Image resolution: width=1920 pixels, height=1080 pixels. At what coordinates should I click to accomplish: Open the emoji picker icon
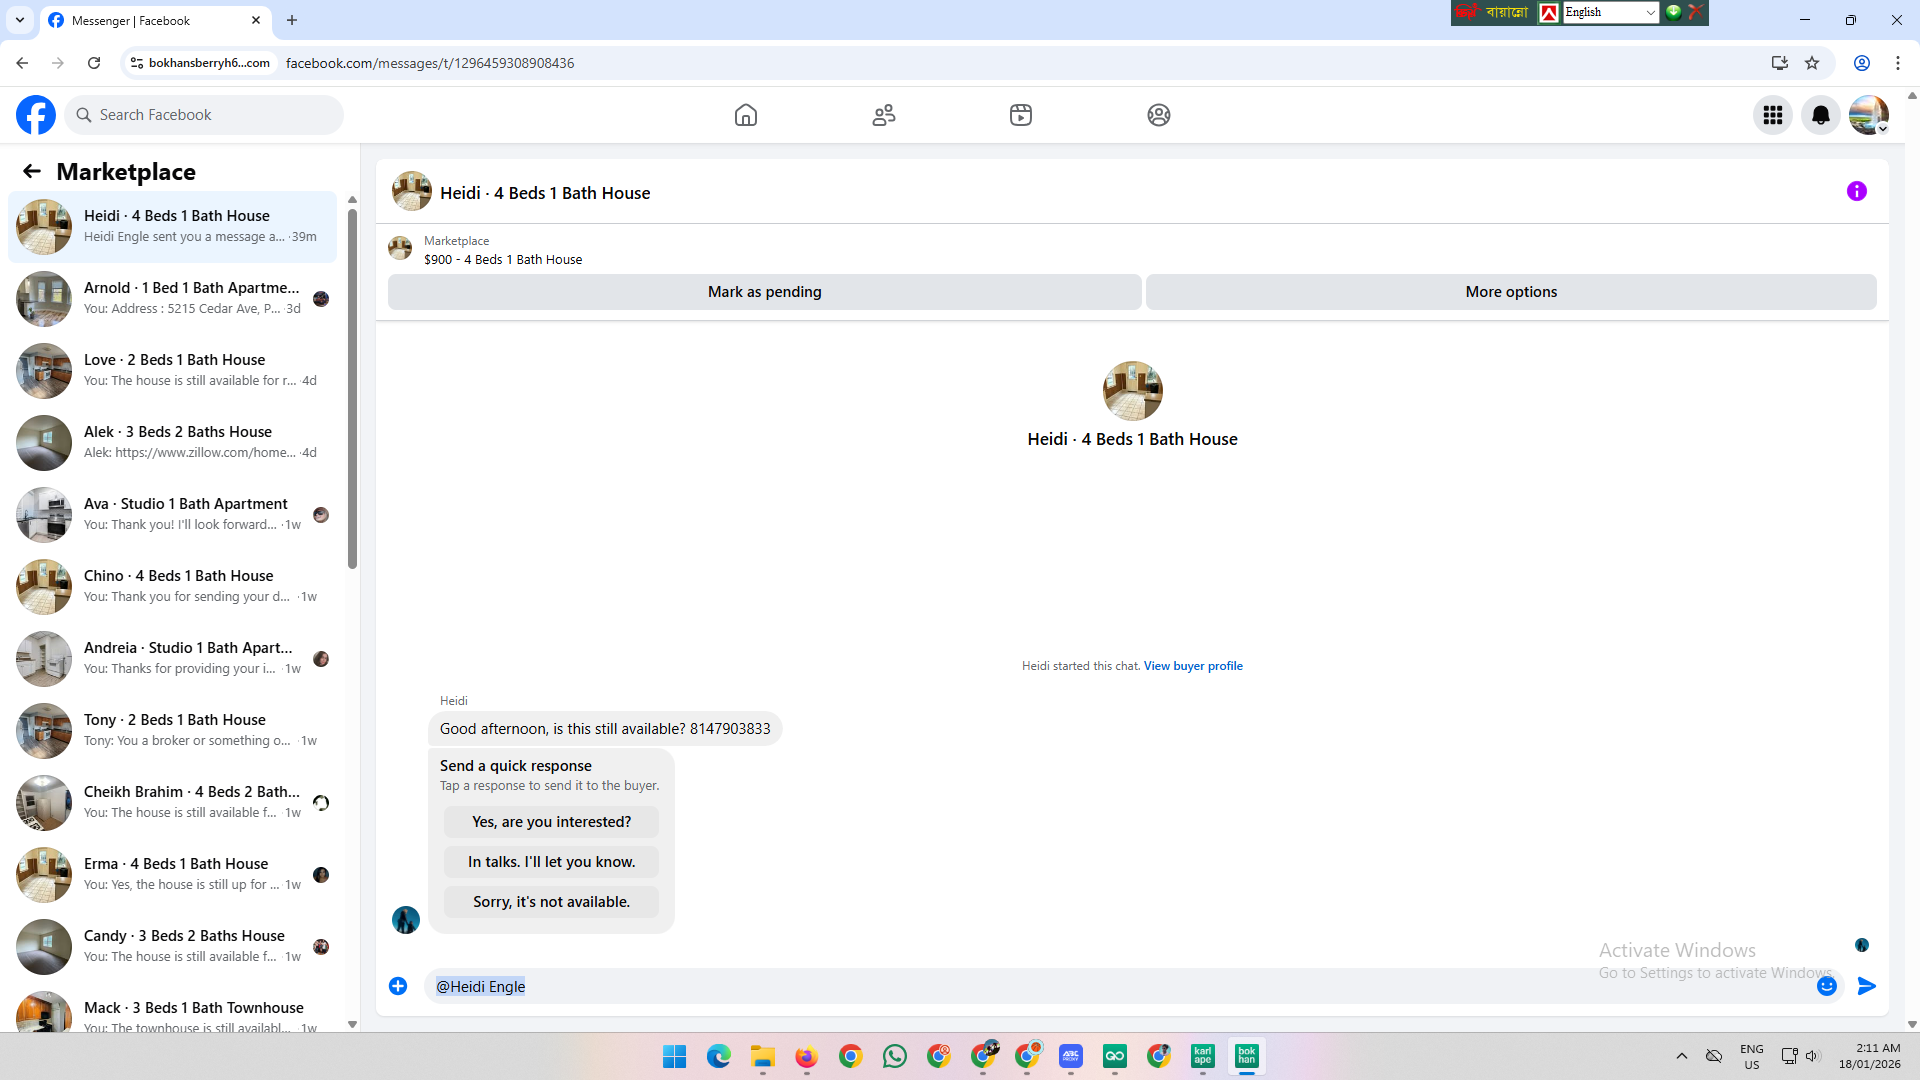pos(1826,986)
